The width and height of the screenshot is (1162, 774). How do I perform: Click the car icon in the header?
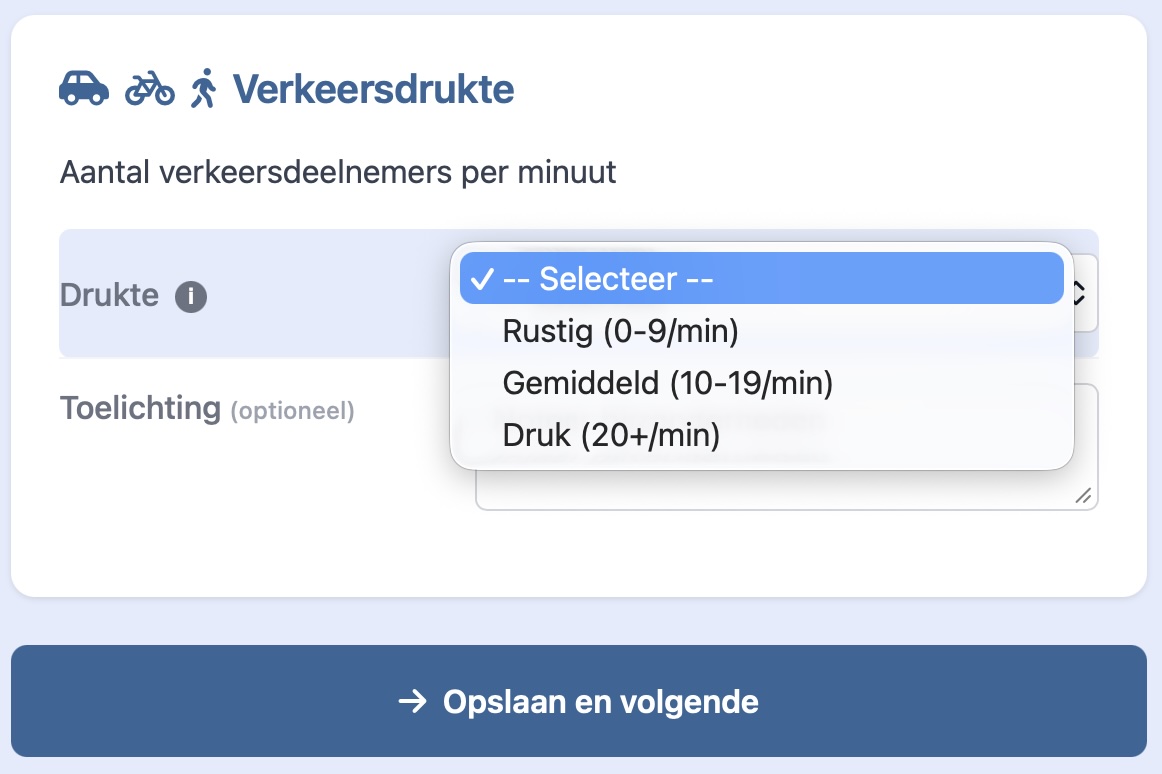coord(84,88)
